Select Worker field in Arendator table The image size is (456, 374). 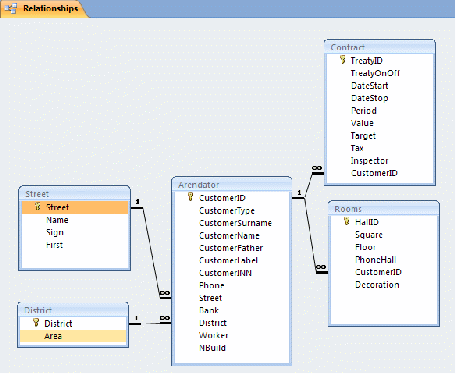(x=213, y=335)
